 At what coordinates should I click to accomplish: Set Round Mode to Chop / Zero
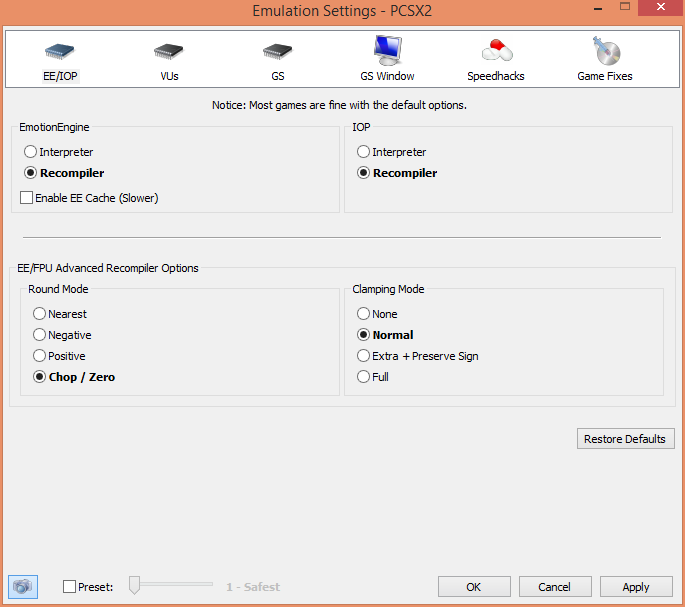(74, 377)
